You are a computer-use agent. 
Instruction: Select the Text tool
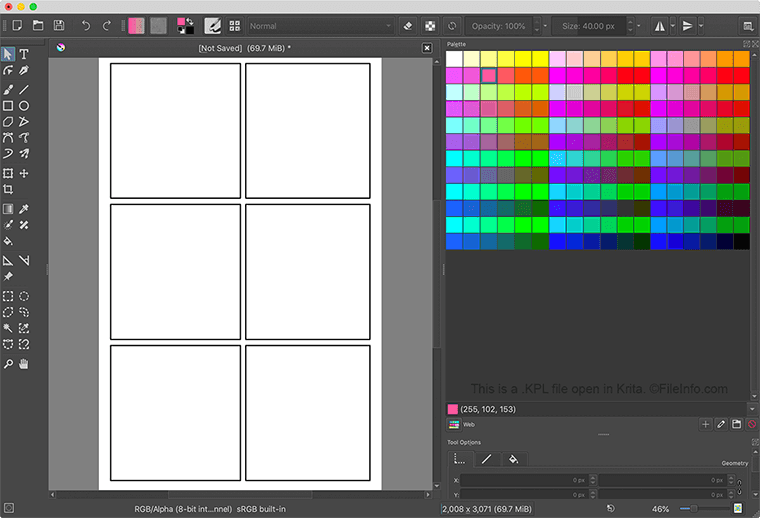(x=24, y=54)
